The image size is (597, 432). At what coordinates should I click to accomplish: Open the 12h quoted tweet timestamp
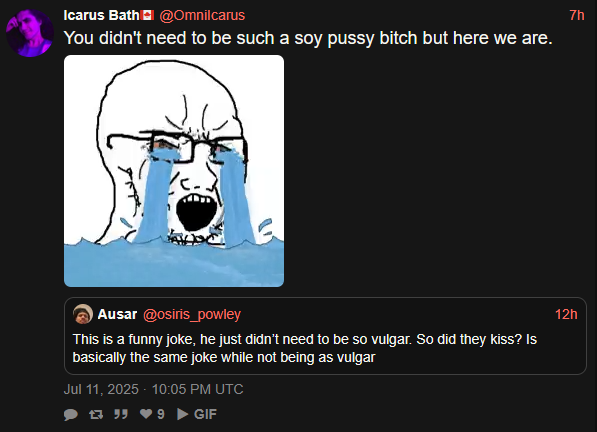pos(566,314)
